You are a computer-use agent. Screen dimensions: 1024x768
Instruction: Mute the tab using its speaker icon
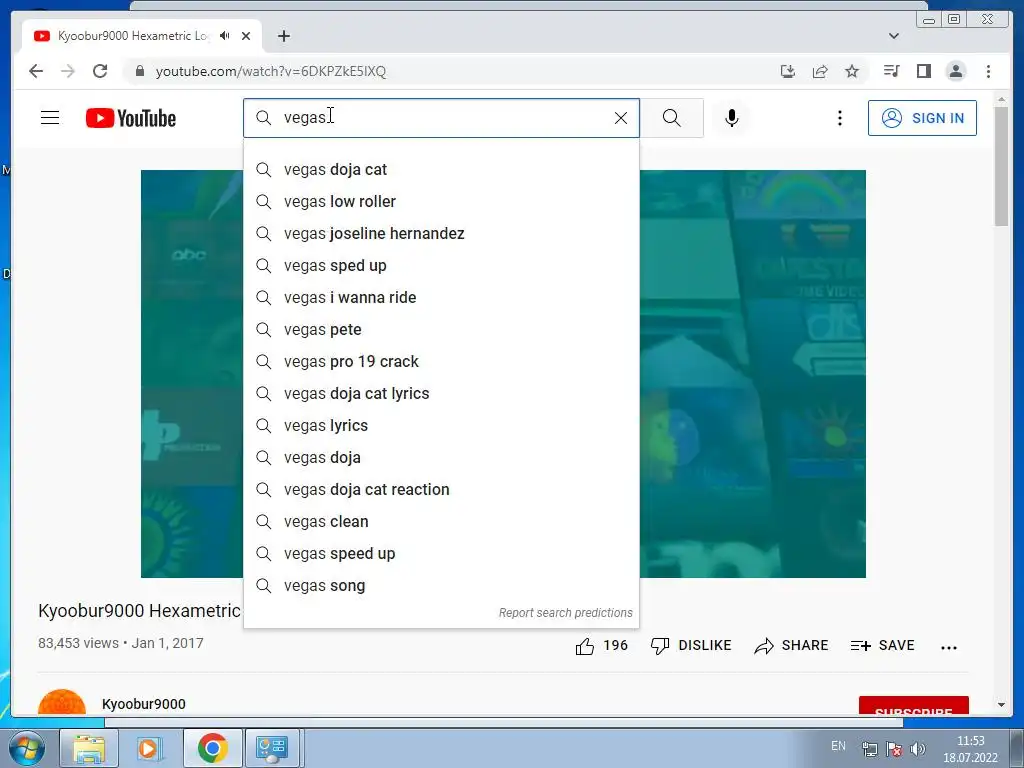(225, 36)
